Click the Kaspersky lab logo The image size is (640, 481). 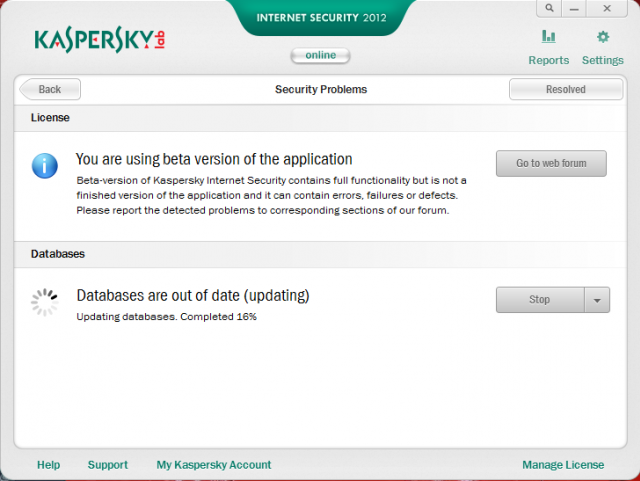100,40
